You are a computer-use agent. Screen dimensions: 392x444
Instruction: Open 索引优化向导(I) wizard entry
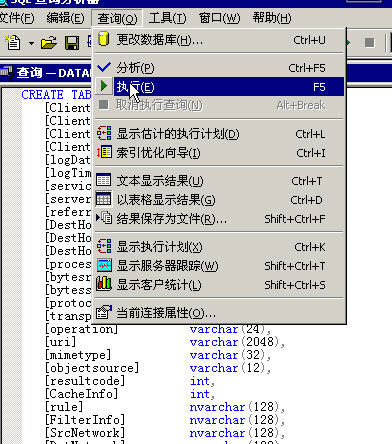219,153
